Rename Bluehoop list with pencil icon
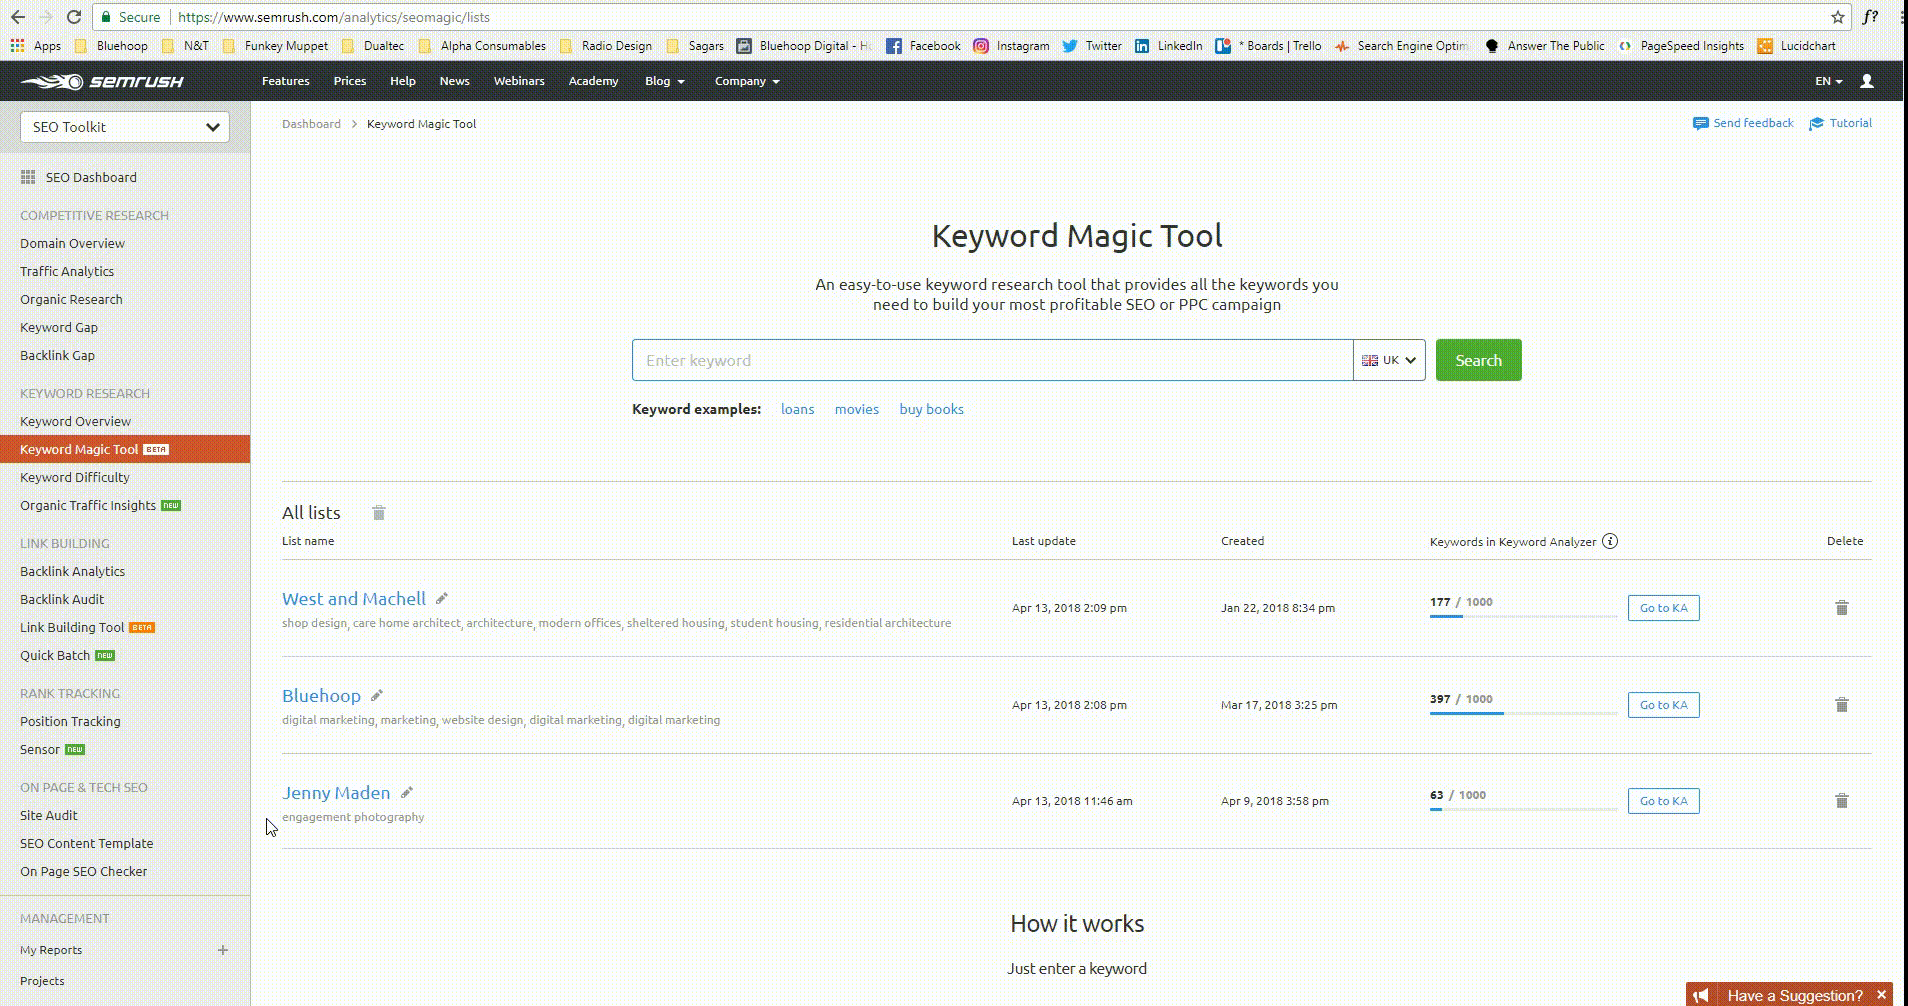Screen dimensions: 1908x1006 pos(377,695)
